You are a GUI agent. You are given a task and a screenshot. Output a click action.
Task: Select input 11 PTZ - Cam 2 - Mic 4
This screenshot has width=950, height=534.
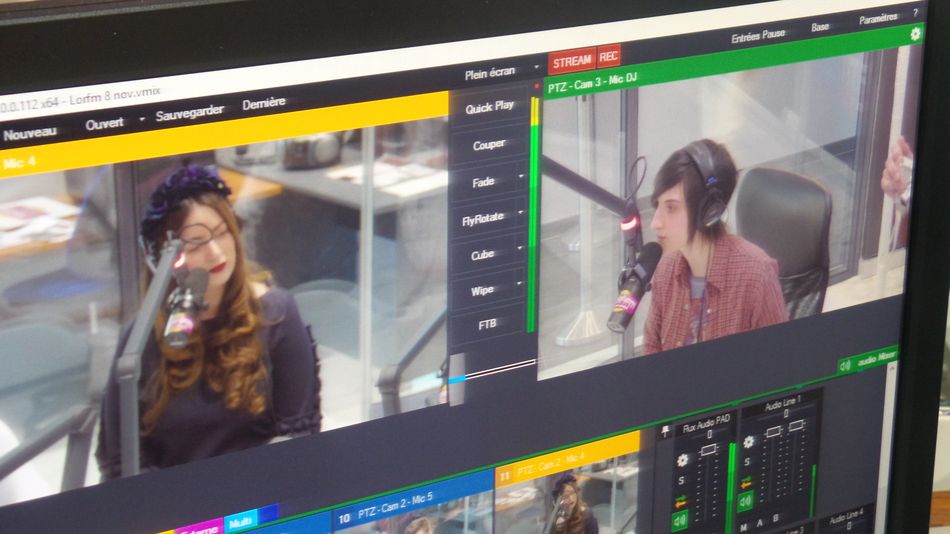568,483
